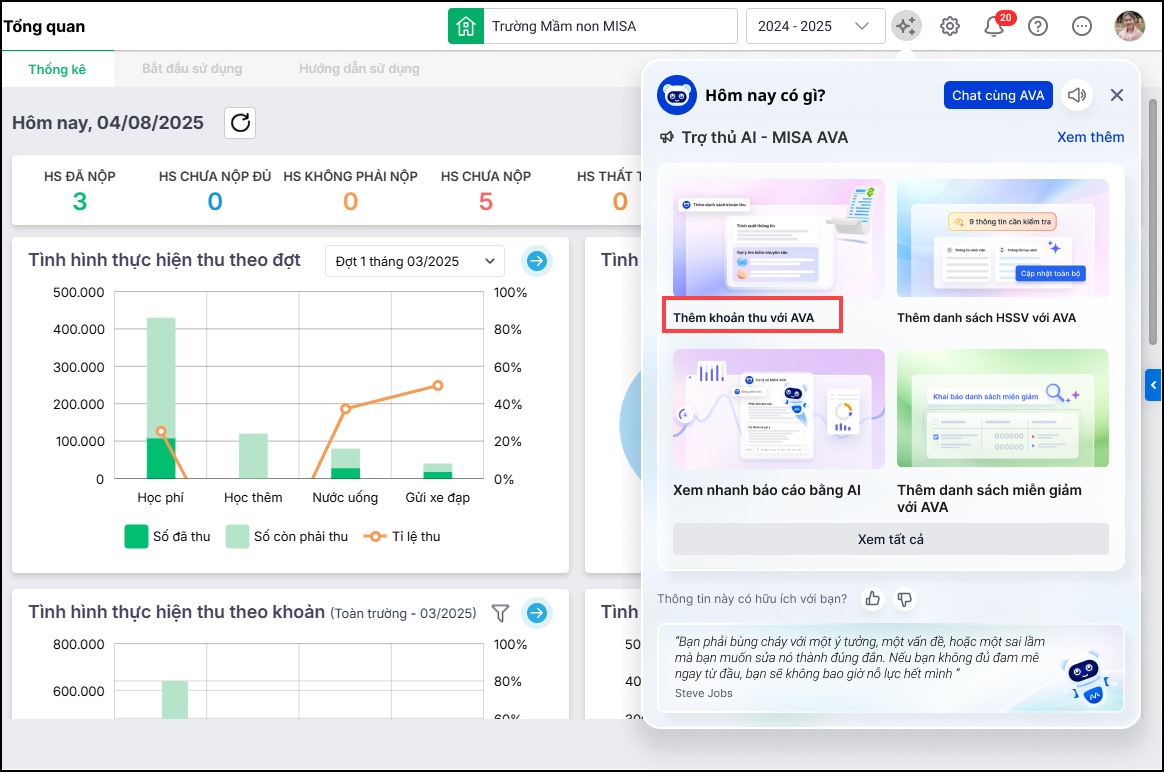Switch to the Bắt đầu sử dụng tab
1164x772 pixels.
point(192,69)
